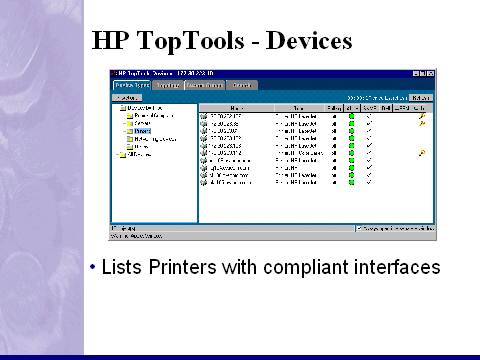Toggle the checkbox in the bottom status bar
480x360 pixels.
[x=359, y=228]
